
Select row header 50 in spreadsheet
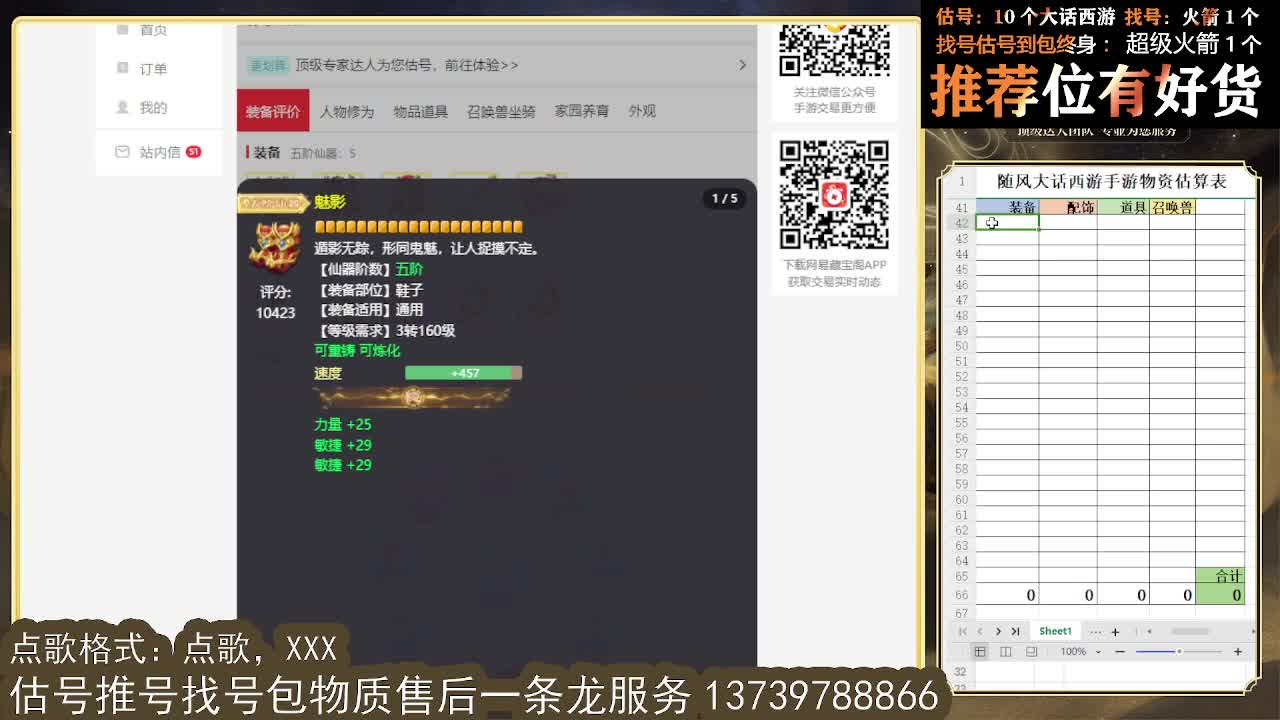coord(961,346)
